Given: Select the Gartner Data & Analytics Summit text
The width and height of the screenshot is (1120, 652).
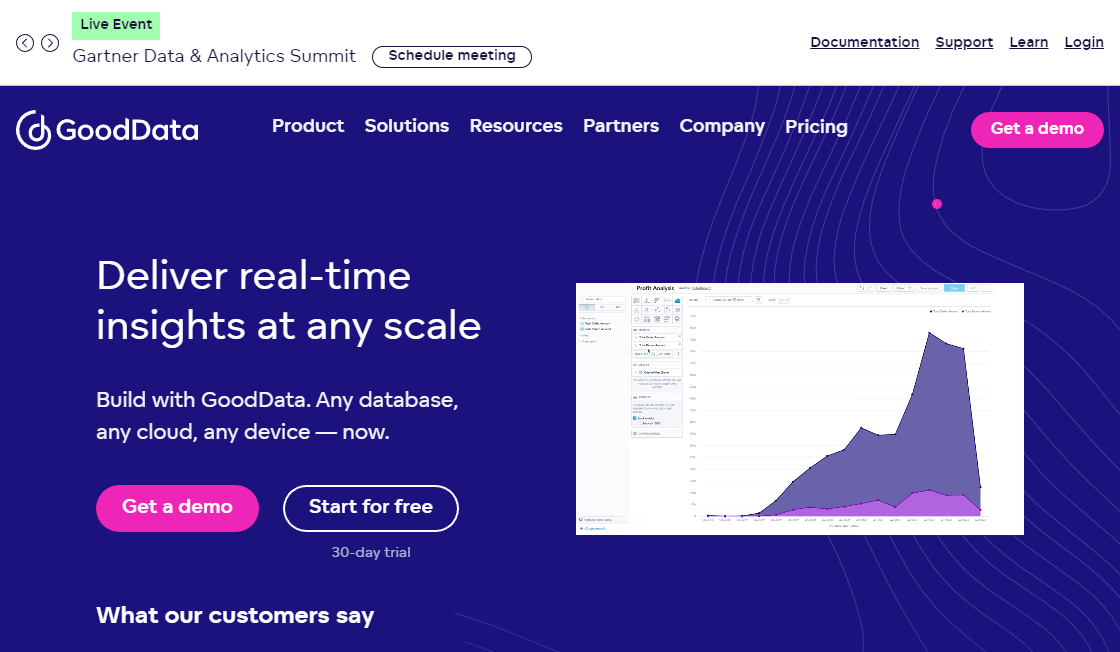Looking at the screenshot, I should [x=214, y=56].
